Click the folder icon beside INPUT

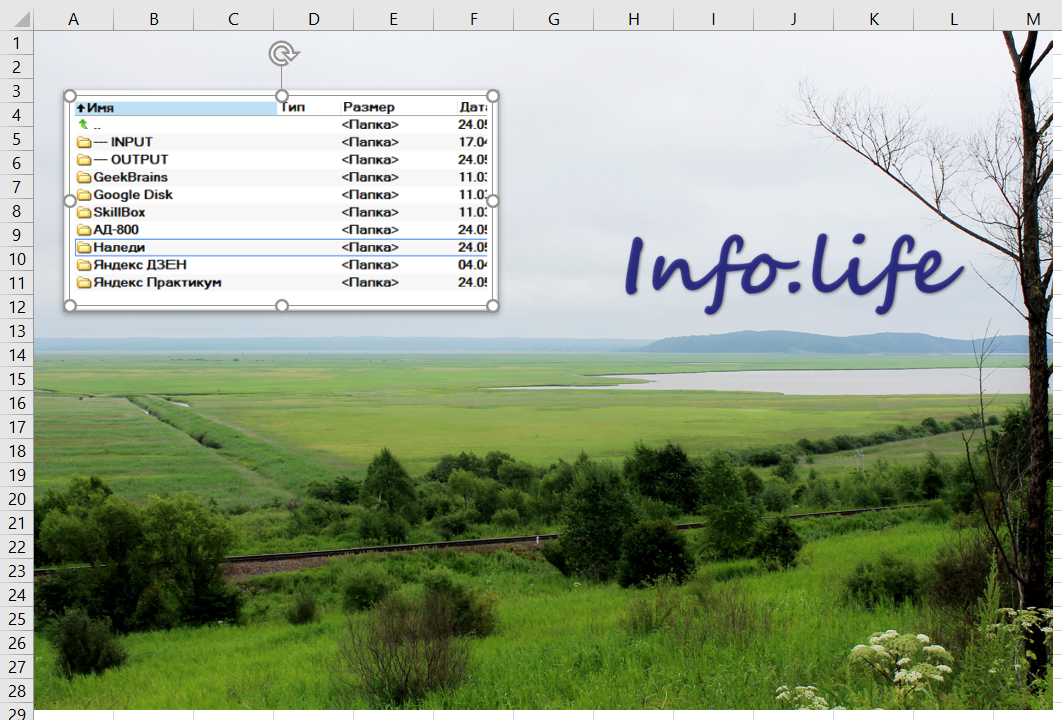84,142
